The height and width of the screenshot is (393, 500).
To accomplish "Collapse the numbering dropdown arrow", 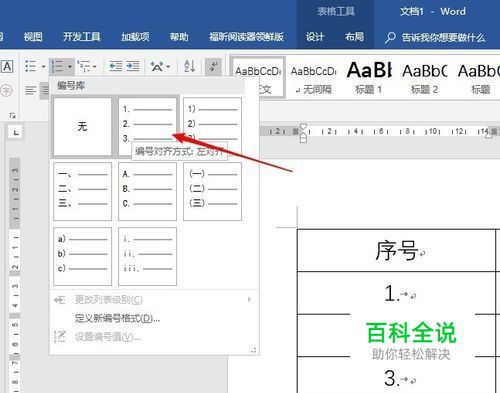I will click(70, 67).
